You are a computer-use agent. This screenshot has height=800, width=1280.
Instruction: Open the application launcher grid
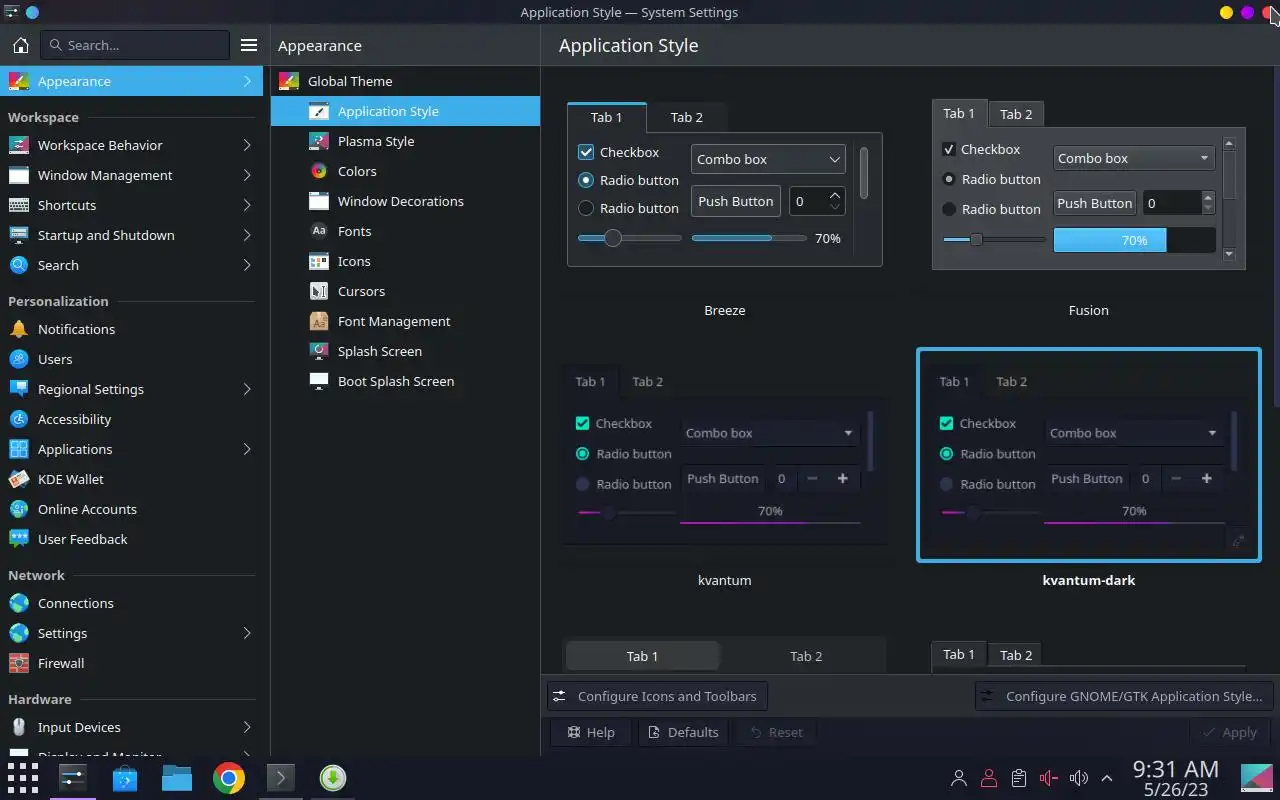pyautogui.click(x=22, y=778)
